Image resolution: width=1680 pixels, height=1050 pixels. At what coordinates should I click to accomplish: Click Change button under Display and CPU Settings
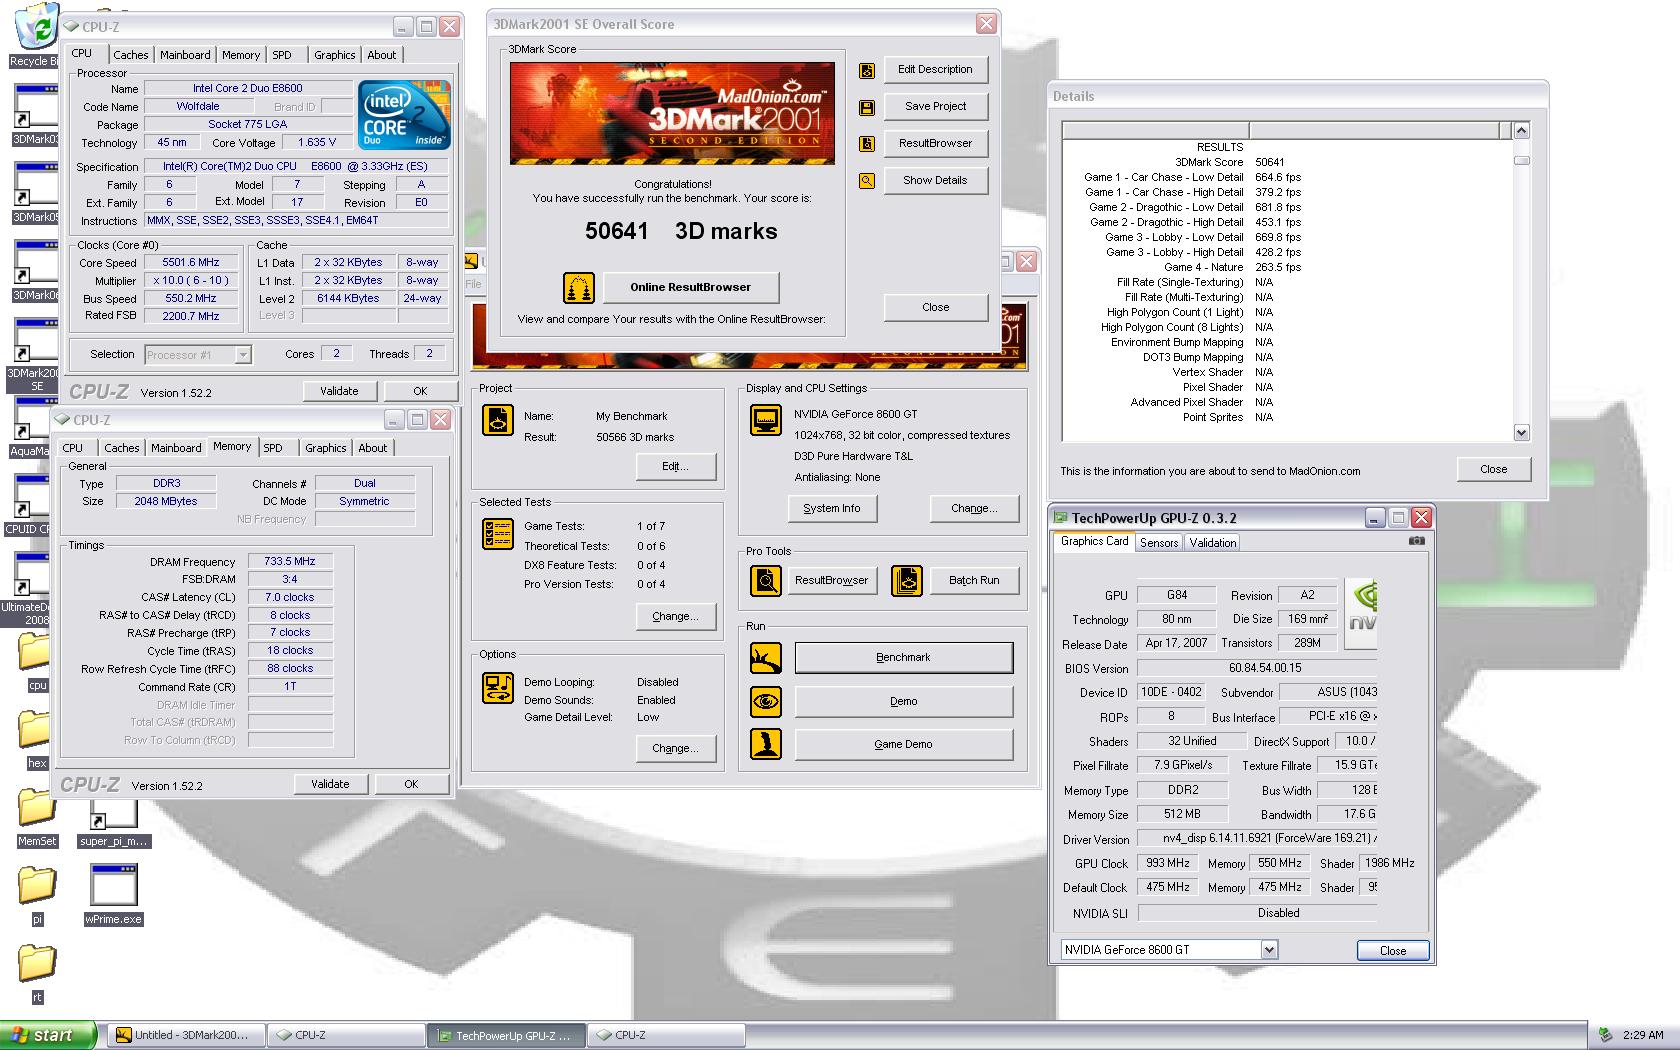(974, 509)
